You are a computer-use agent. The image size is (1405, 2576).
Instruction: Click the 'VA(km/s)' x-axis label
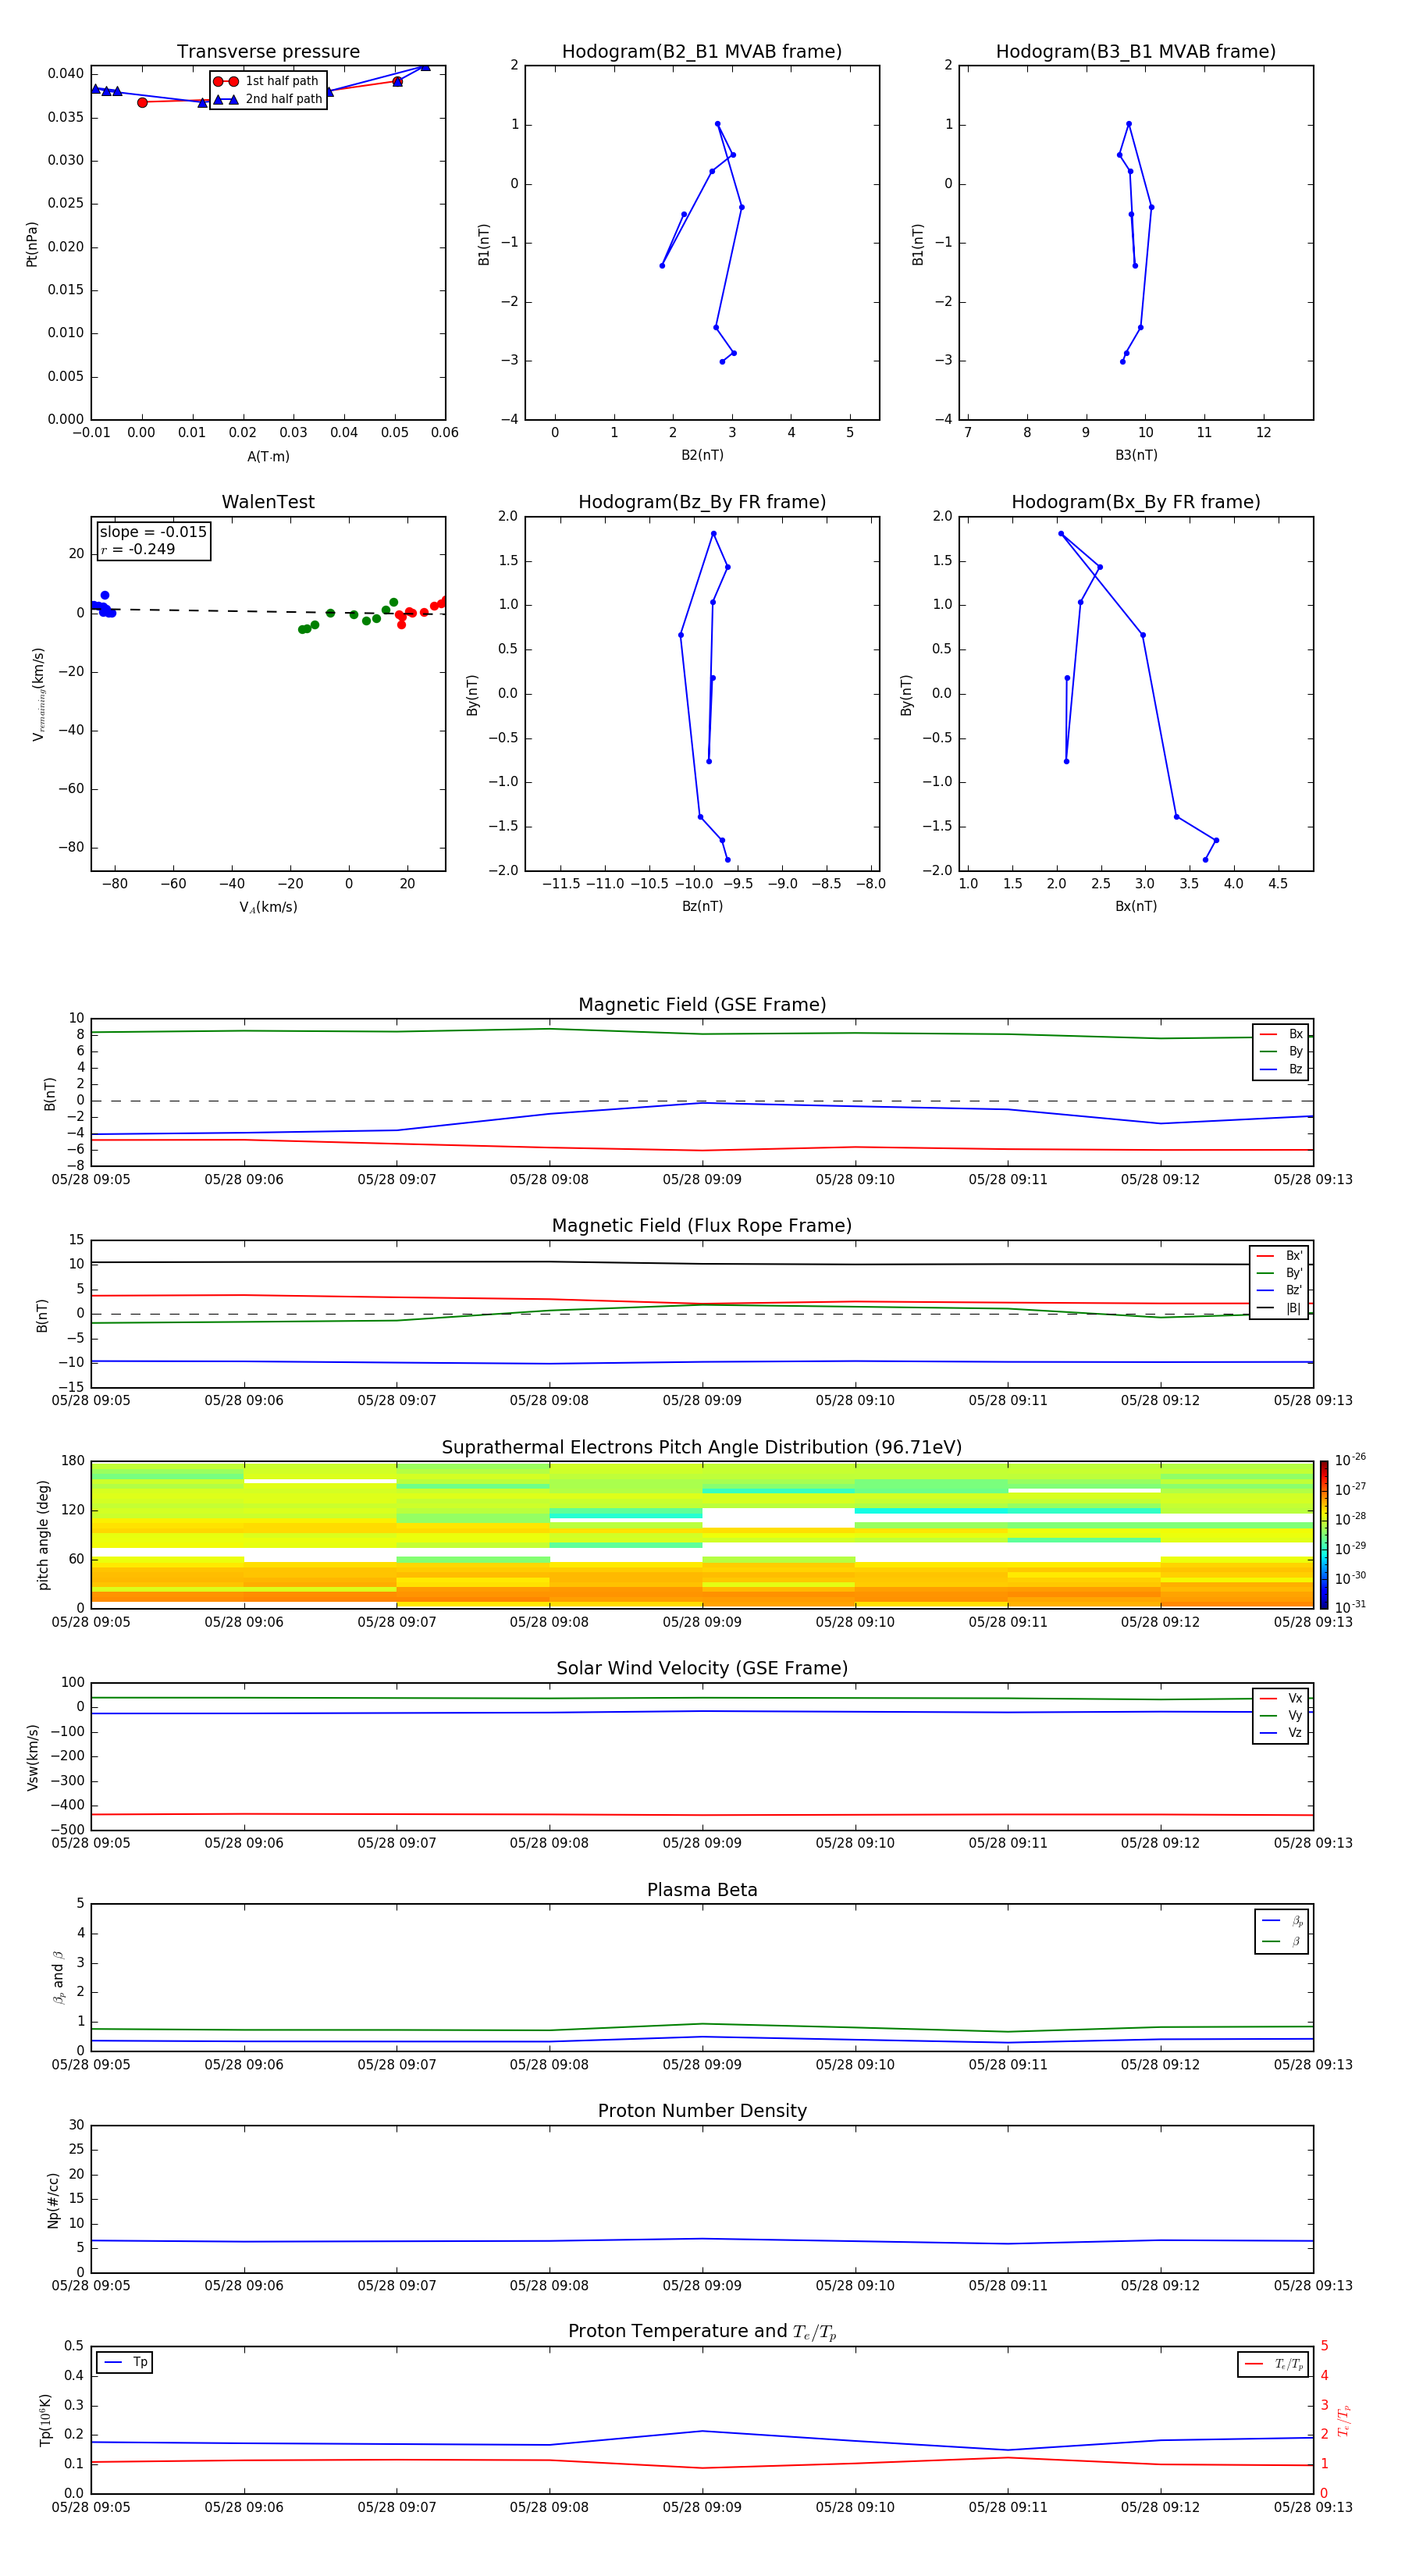click(268, 907)
